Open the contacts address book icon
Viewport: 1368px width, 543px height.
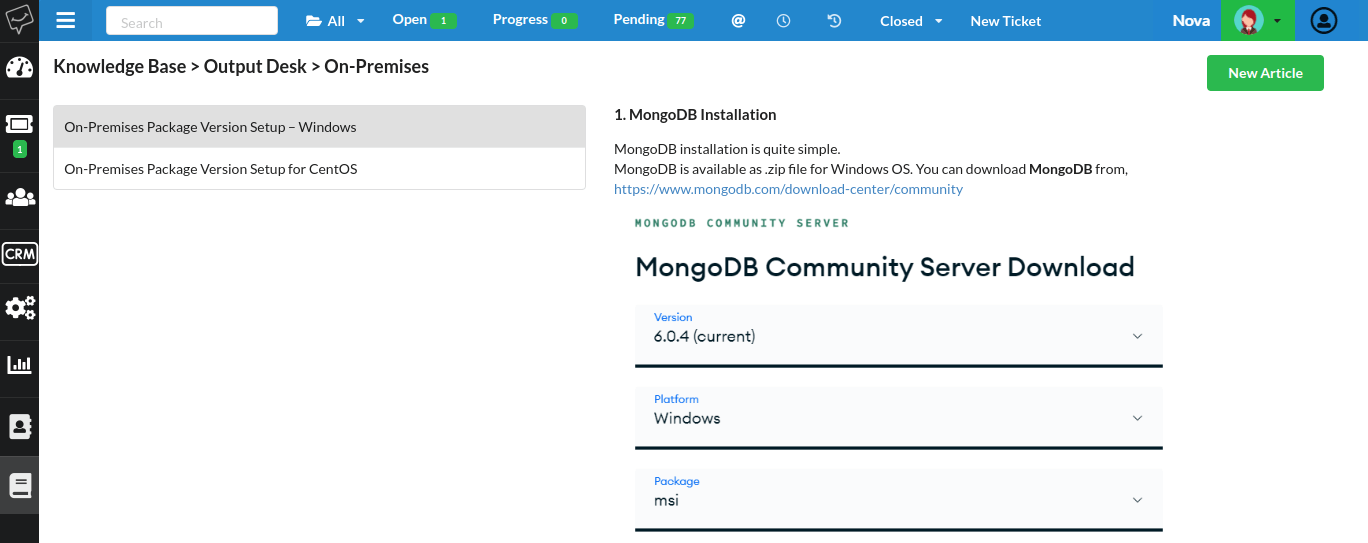point(19,427)
